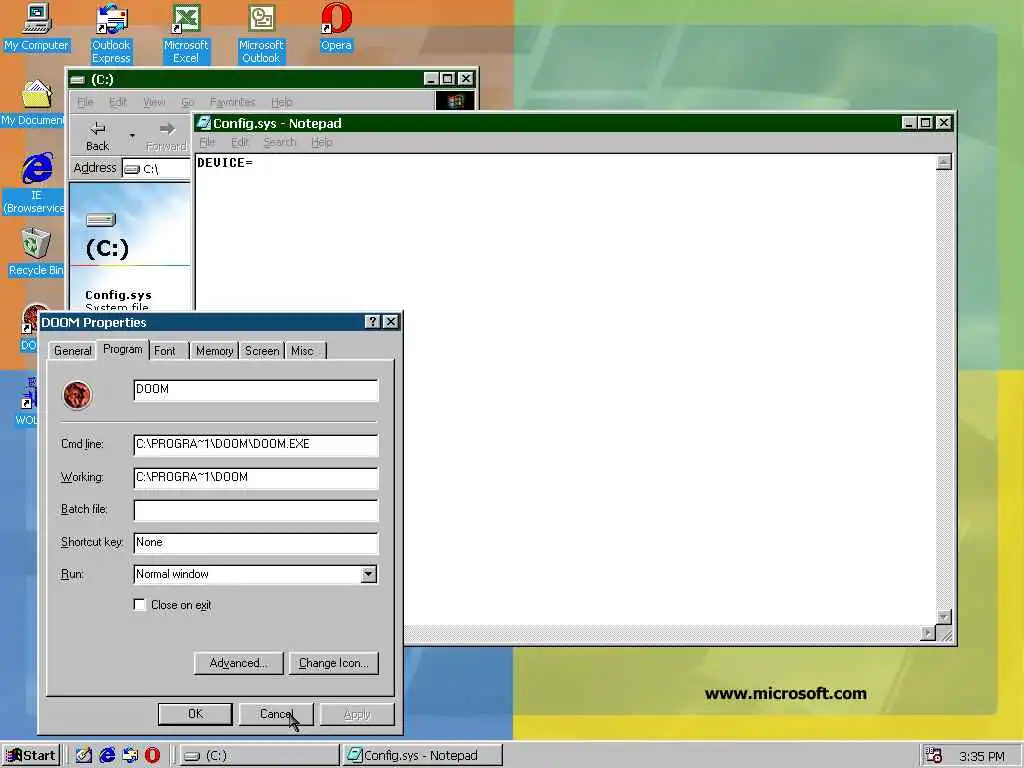Image resolution: width=1024 pixels, height=768 pixels.
Task: Click the Opera icon in Quick Launch
Action: coord(152,755)
